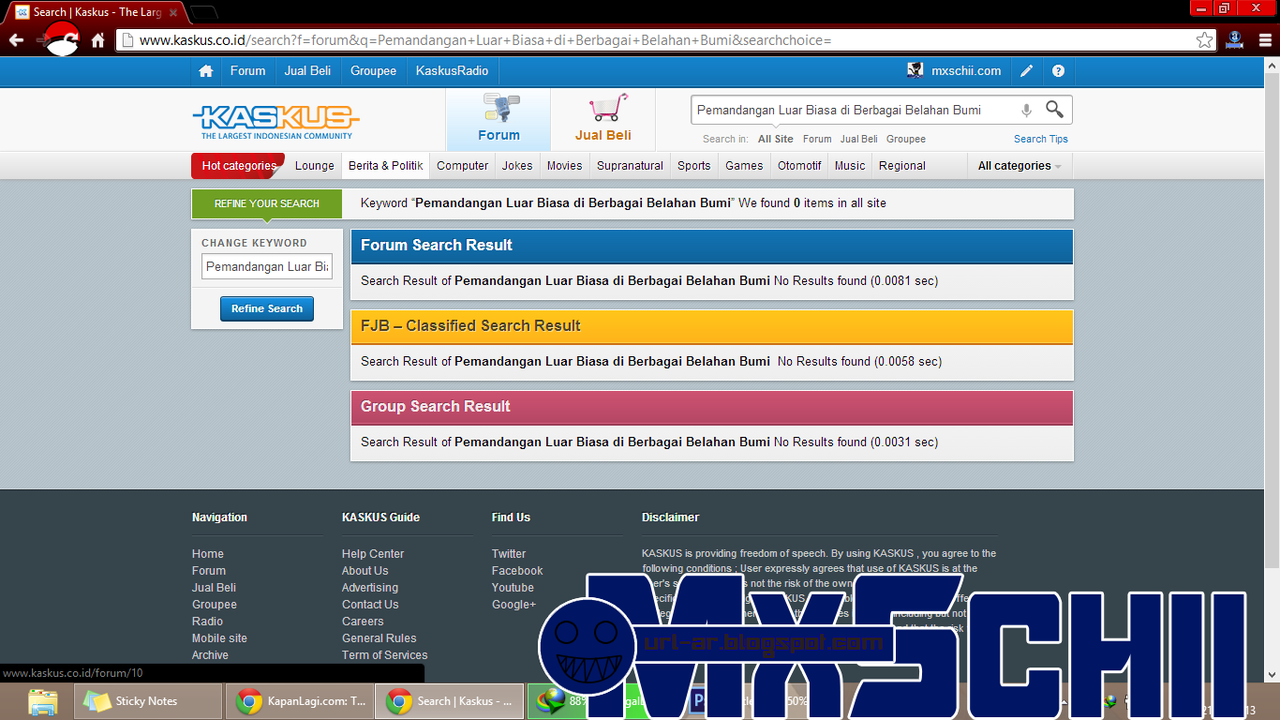Open the Supranatural category

click(630, 166)
